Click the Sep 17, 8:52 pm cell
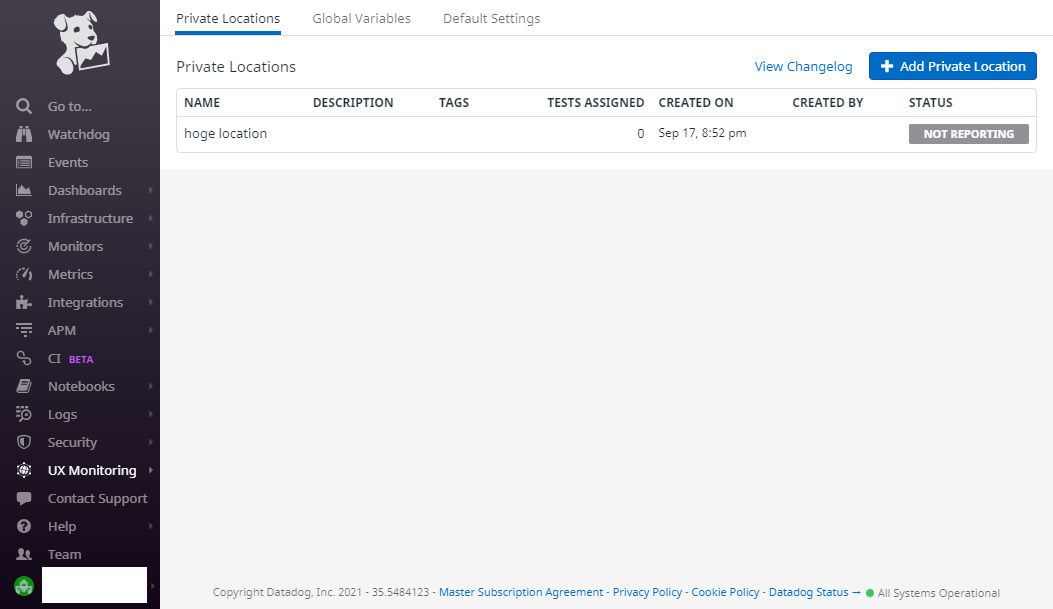The image size is (1053, 609). coord(702,133)
